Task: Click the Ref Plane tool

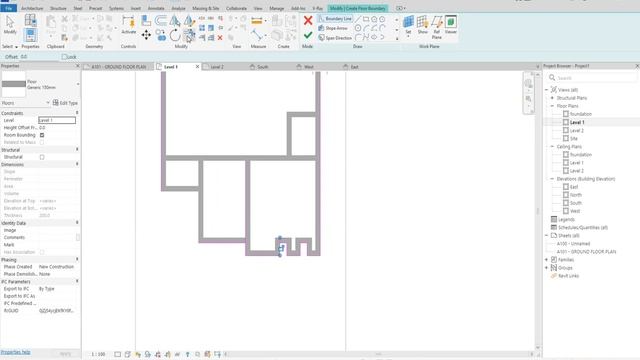Action: (437, 27)
